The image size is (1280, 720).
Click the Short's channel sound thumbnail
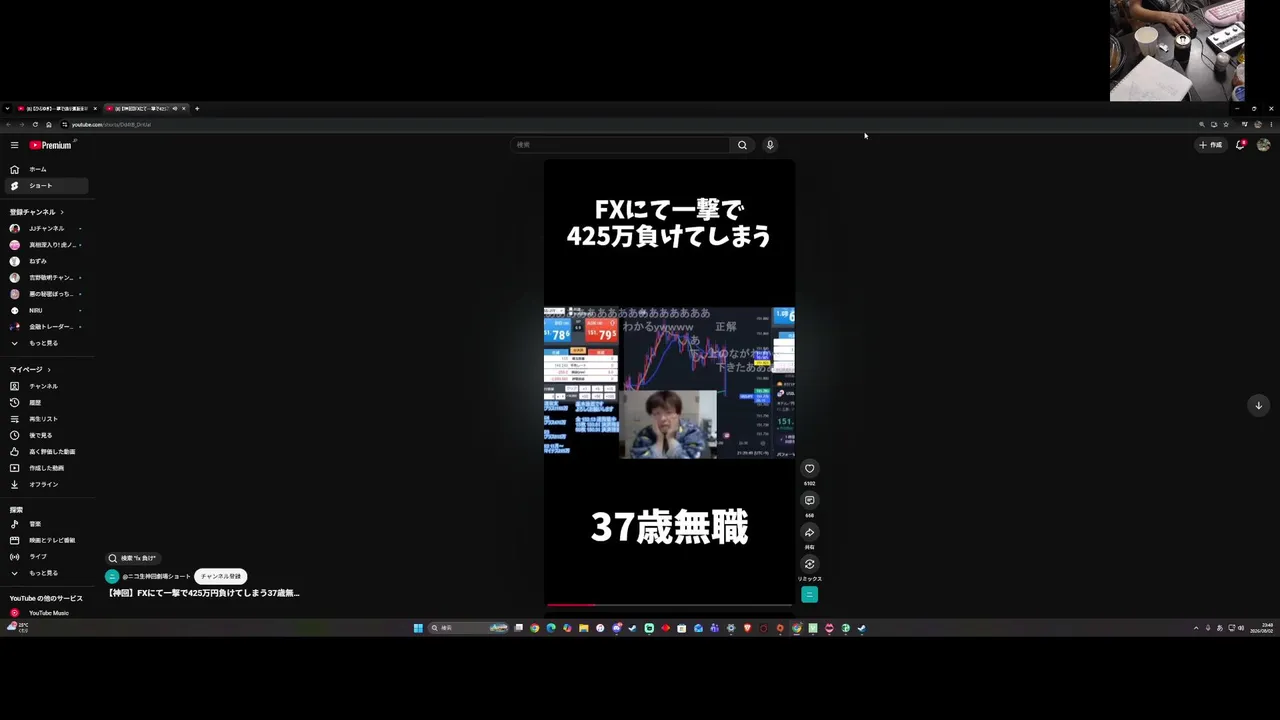[x=810, y=595]
